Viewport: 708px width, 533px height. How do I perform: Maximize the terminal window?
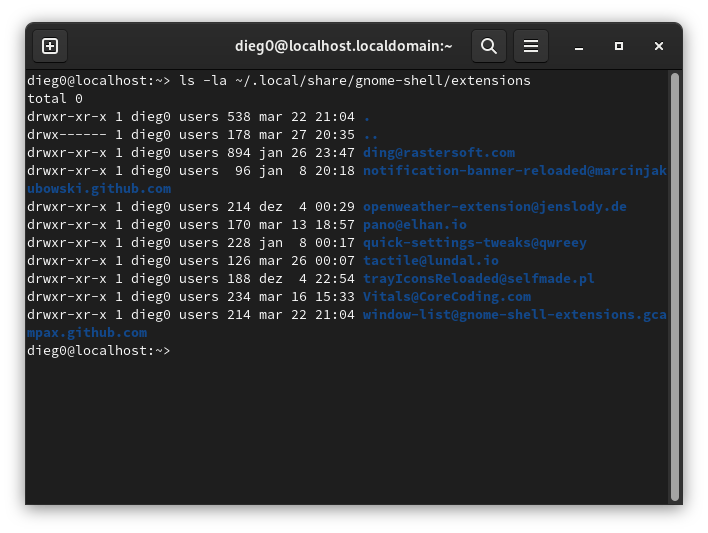click(619, 46)
